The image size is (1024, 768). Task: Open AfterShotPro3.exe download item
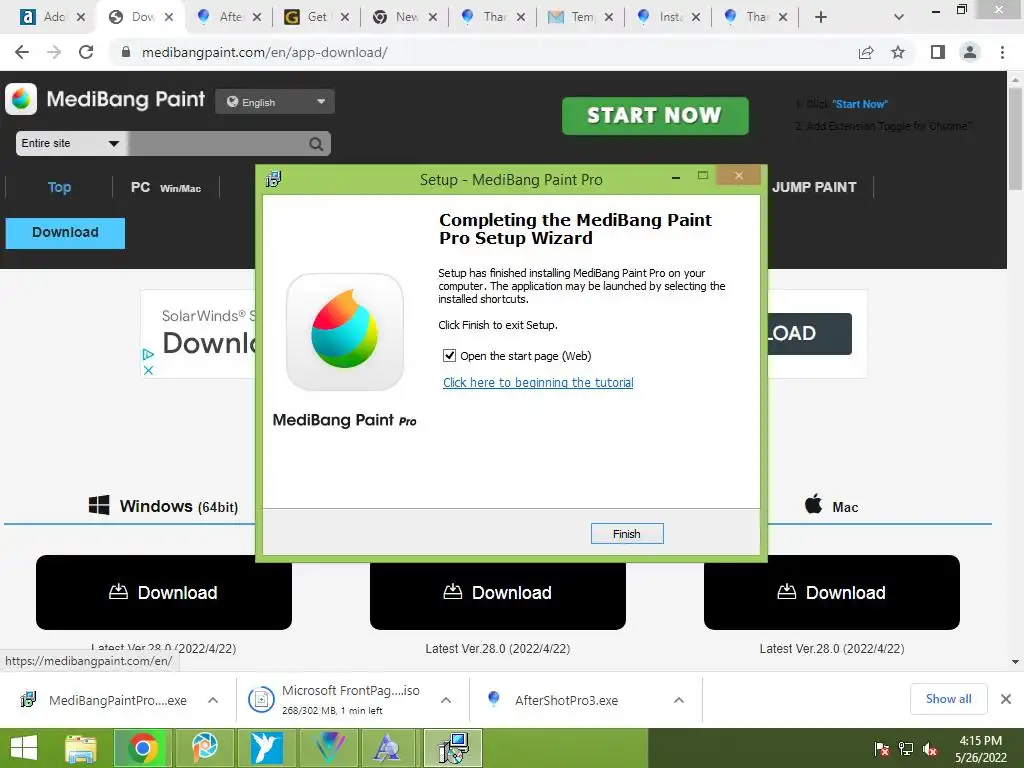(x=555, y=700)
